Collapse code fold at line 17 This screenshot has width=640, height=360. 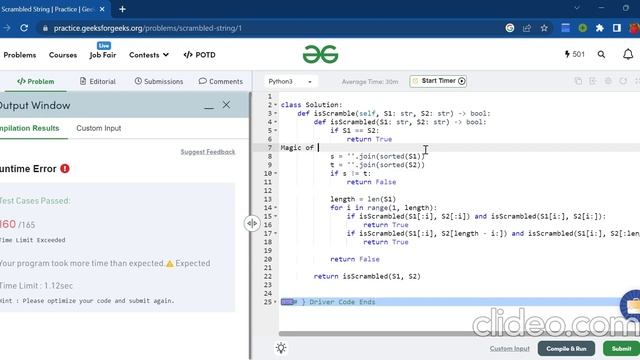(x=276, y=233)
